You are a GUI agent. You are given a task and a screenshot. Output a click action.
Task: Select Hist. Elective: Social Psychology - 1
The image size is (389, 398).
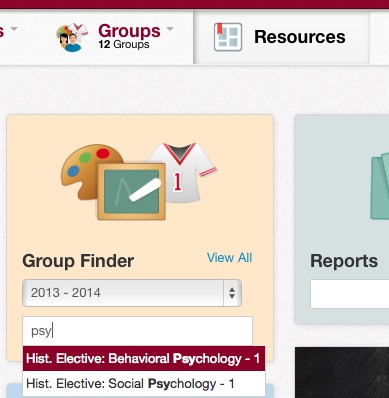[x=144, y=384]
